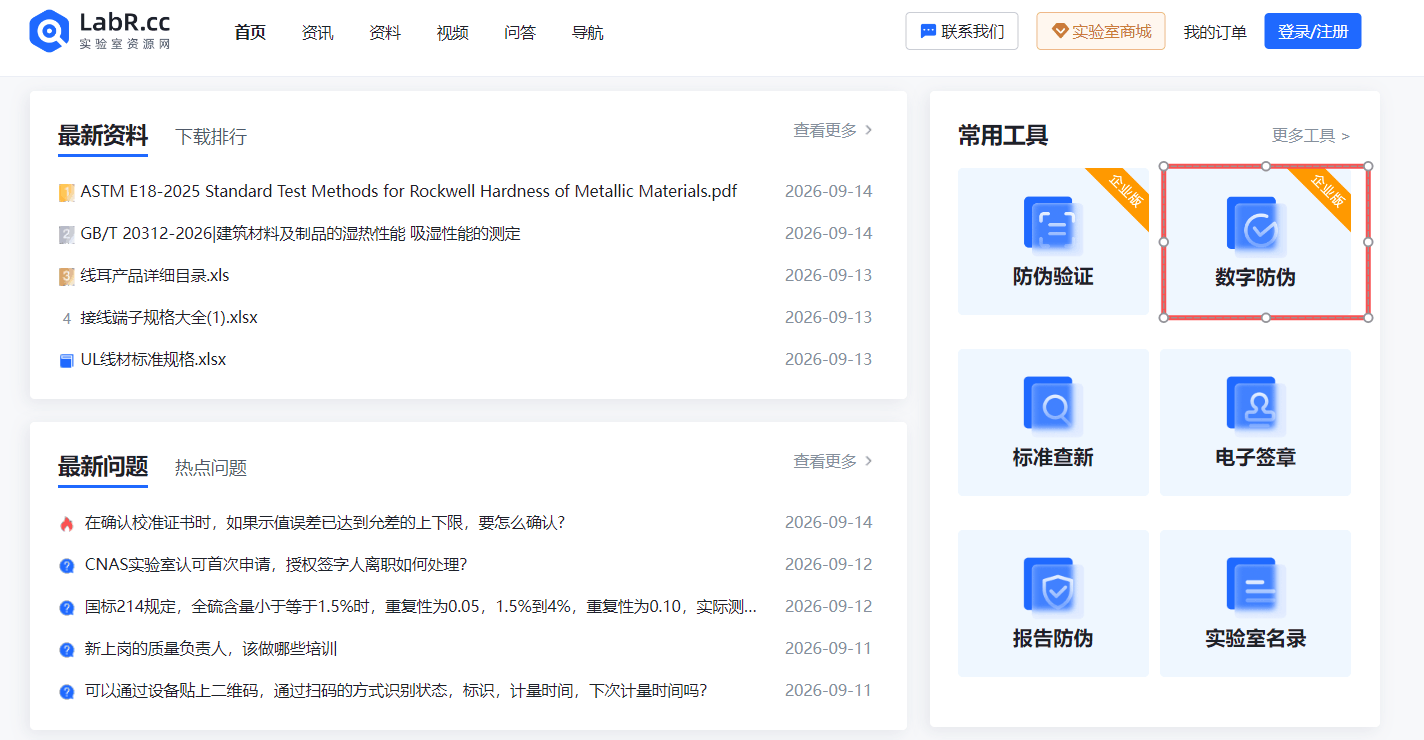Open GB/T 20312-2026 建筑材料 document
Viewport: 1424px width, 740px height.
301,233
